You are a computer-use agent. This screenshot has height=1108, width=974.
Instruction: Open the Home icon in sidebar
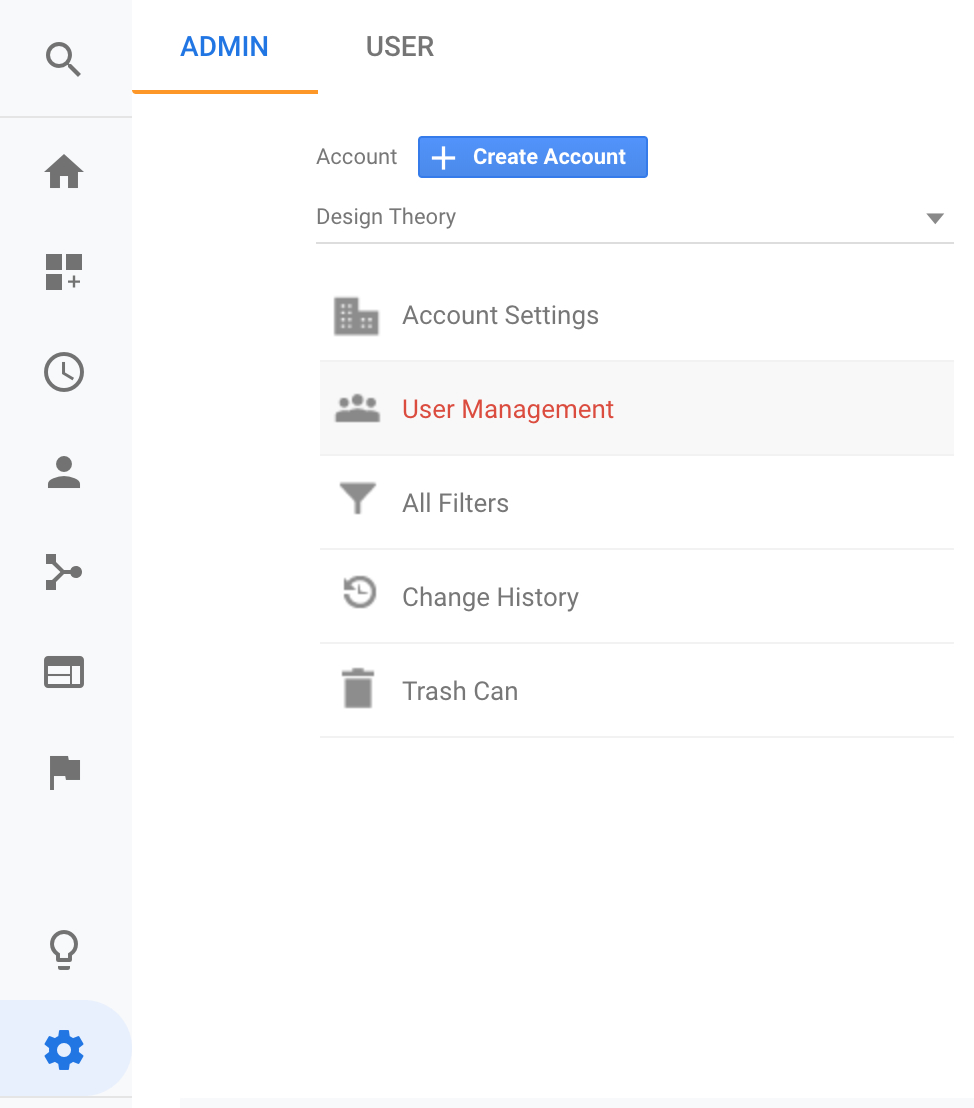pyautogui.click(x=64, y=171)
